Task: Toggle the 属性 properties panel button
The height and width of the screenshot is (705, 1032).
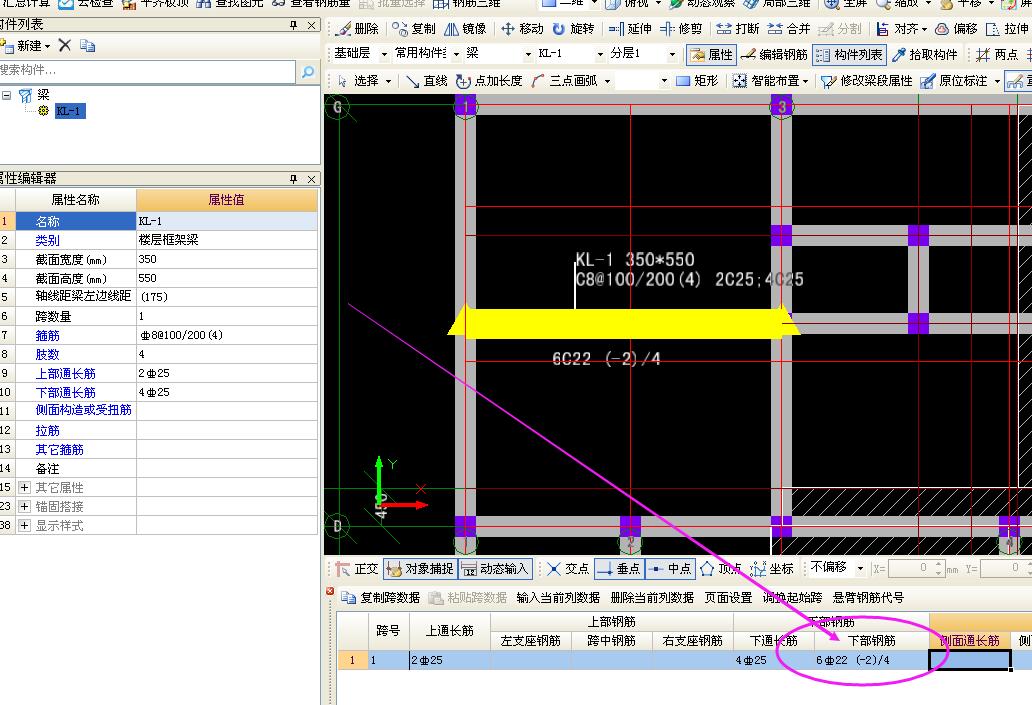Action: [x=711, y=55]
